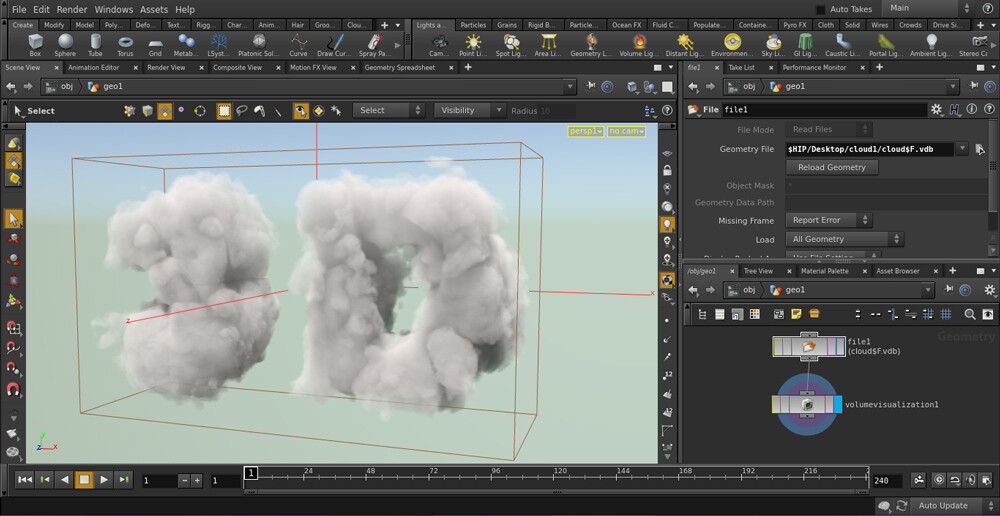Switch to the Geometry Spreadsheet tab
The width and height of the screenshot is (1000, 516).
tap(399, 68)
